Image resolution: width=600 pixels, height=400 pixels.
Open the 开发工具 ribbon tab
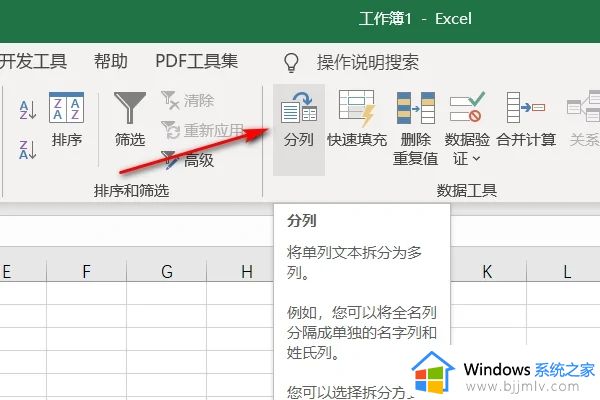[x=33, y=61]
